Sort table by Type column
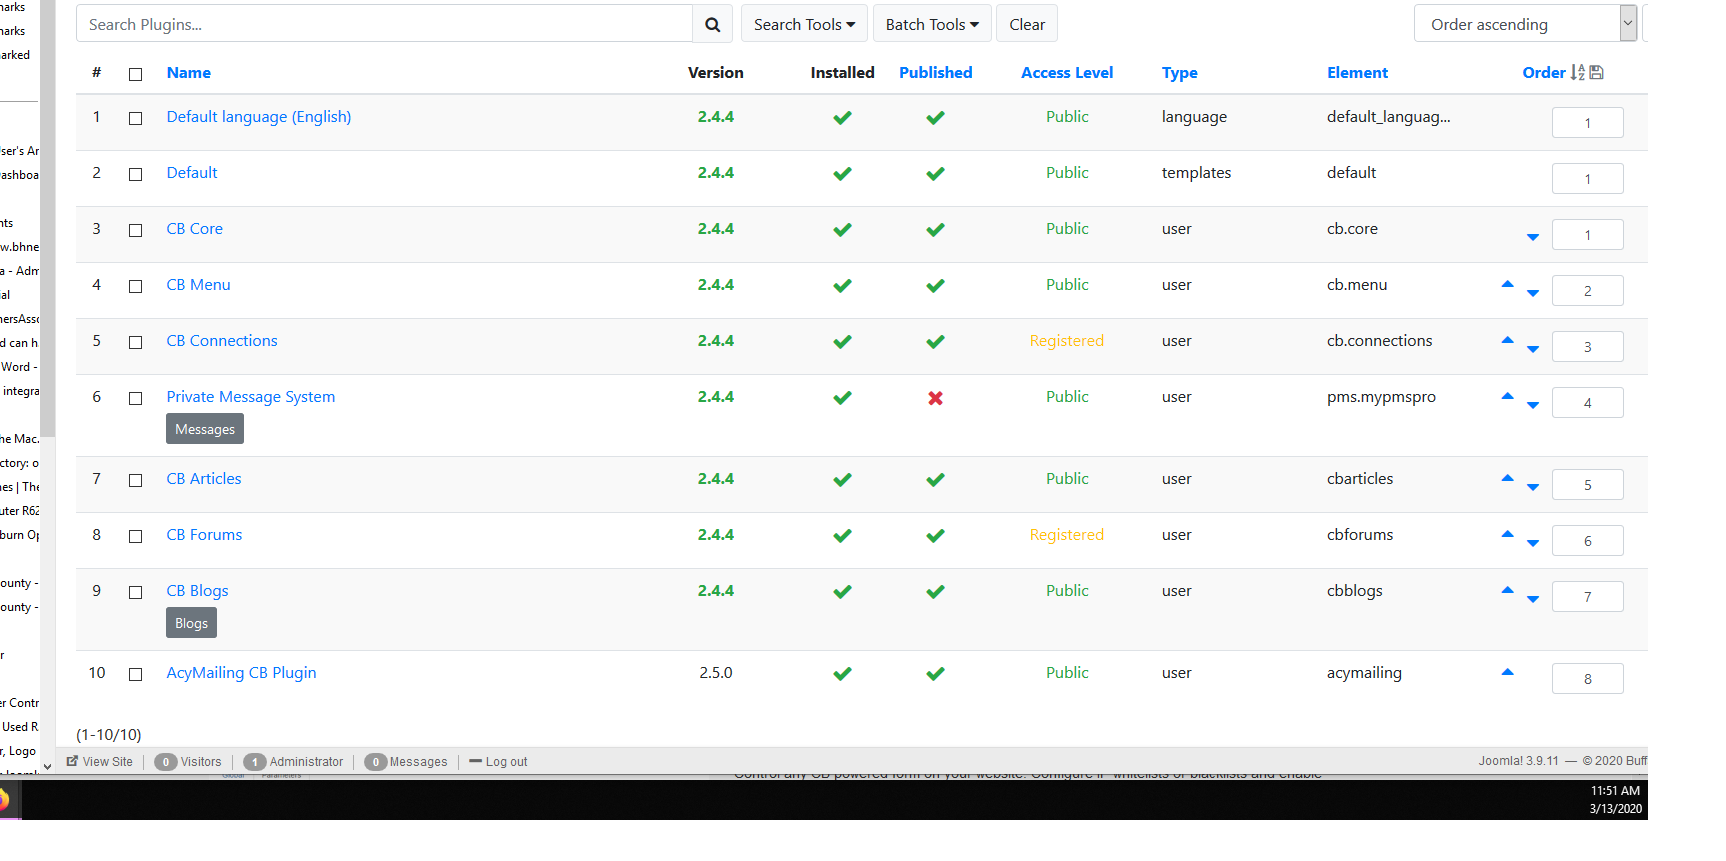The width and height of the screenshot is (1726, 861). coord(1179,72)
